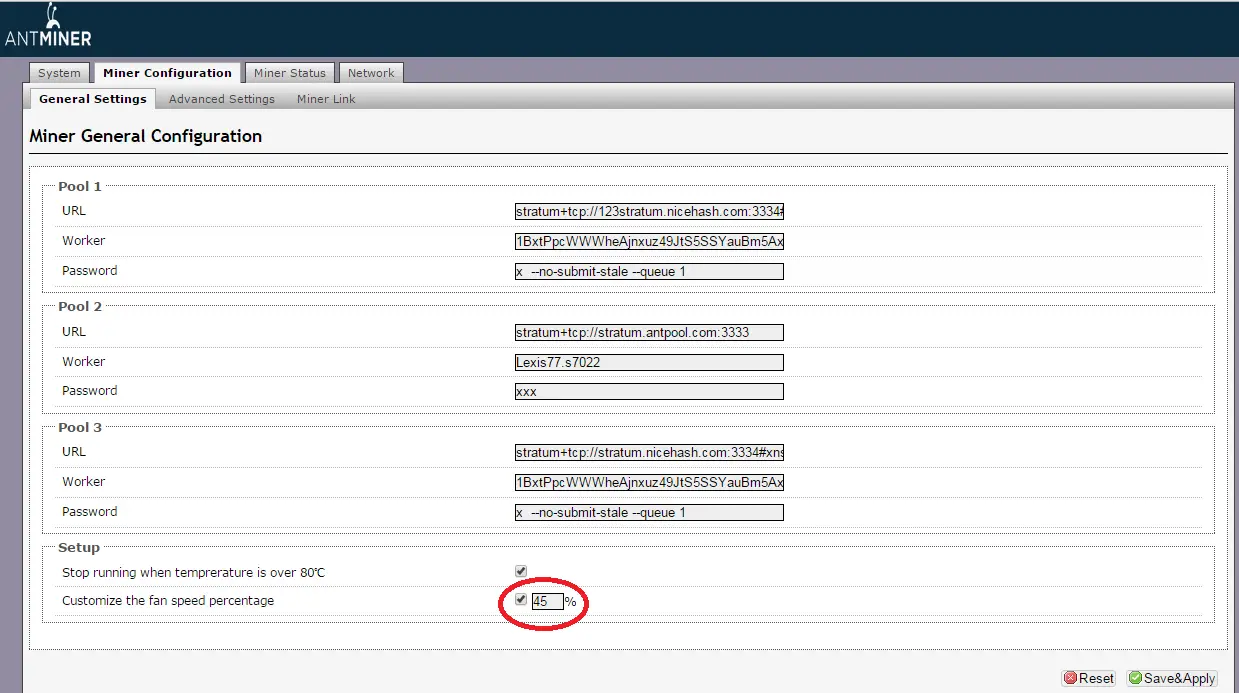Open the Network tab
Screen dimensions: 1239x693
point(371,73)
